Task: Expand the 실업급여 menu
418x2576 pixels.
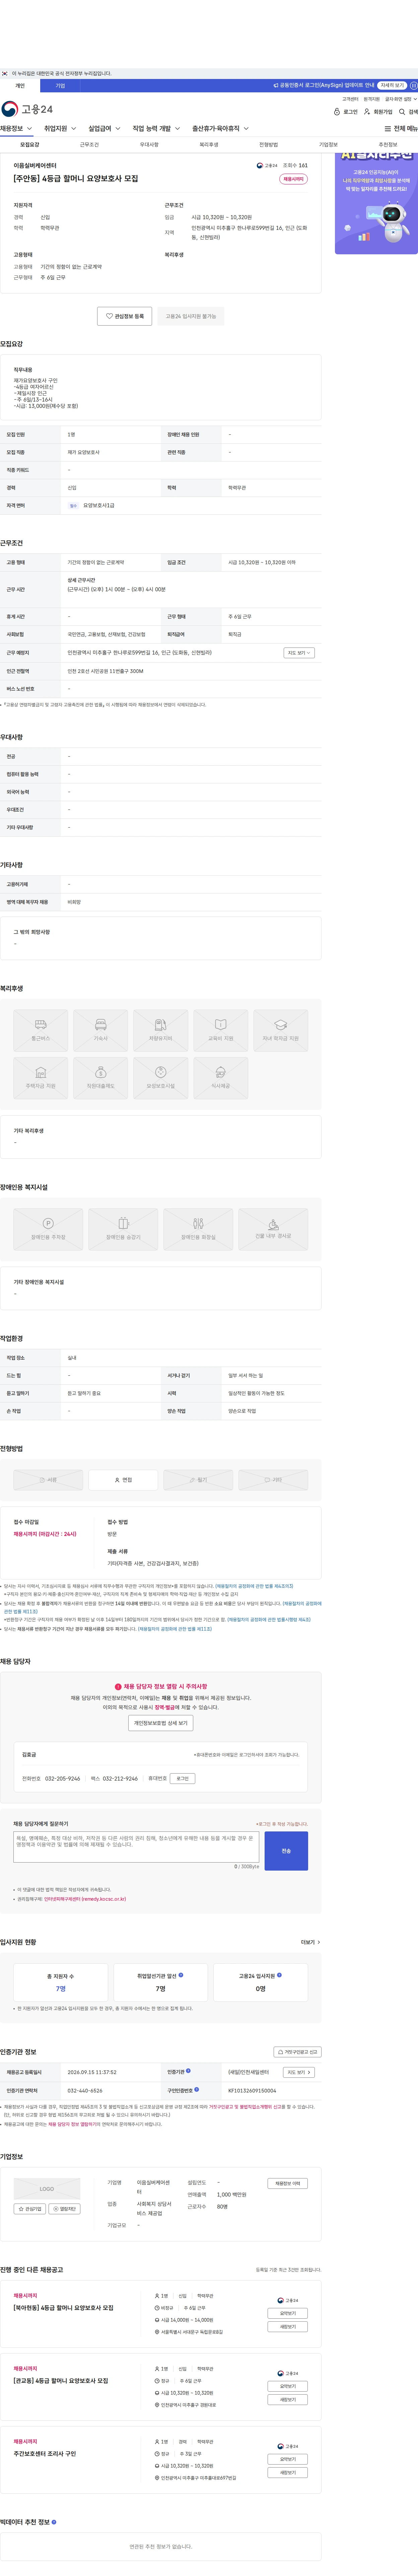Action: pyautogui.click(x=104, y=129)
